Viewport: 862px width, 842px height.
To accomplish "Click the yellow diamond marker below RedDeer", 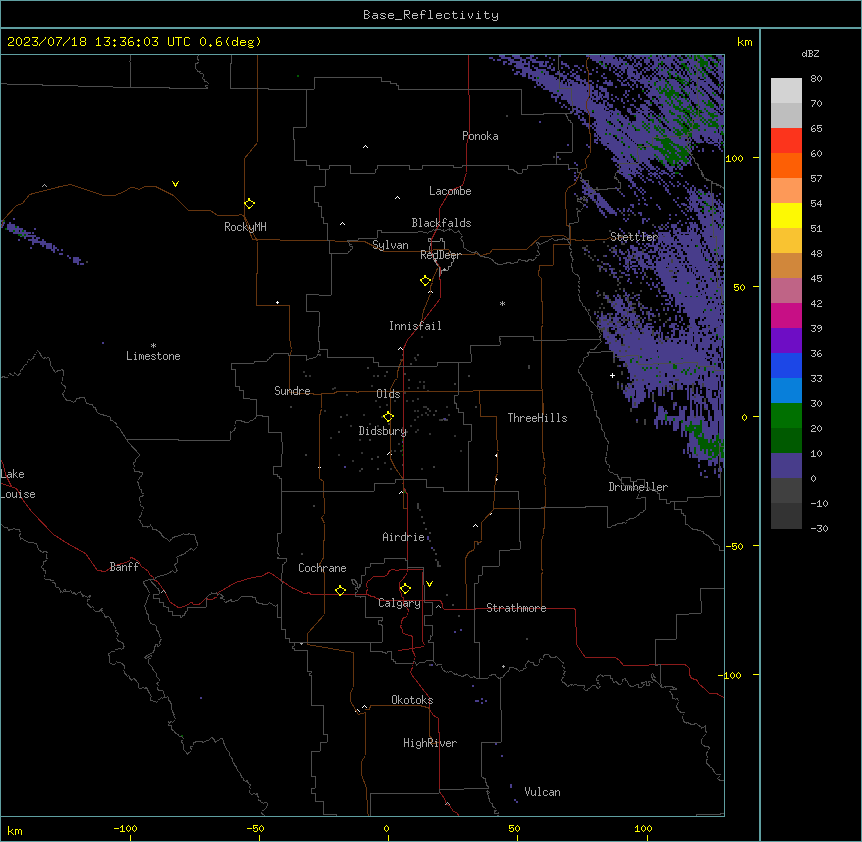I will [x=426, y=281].
